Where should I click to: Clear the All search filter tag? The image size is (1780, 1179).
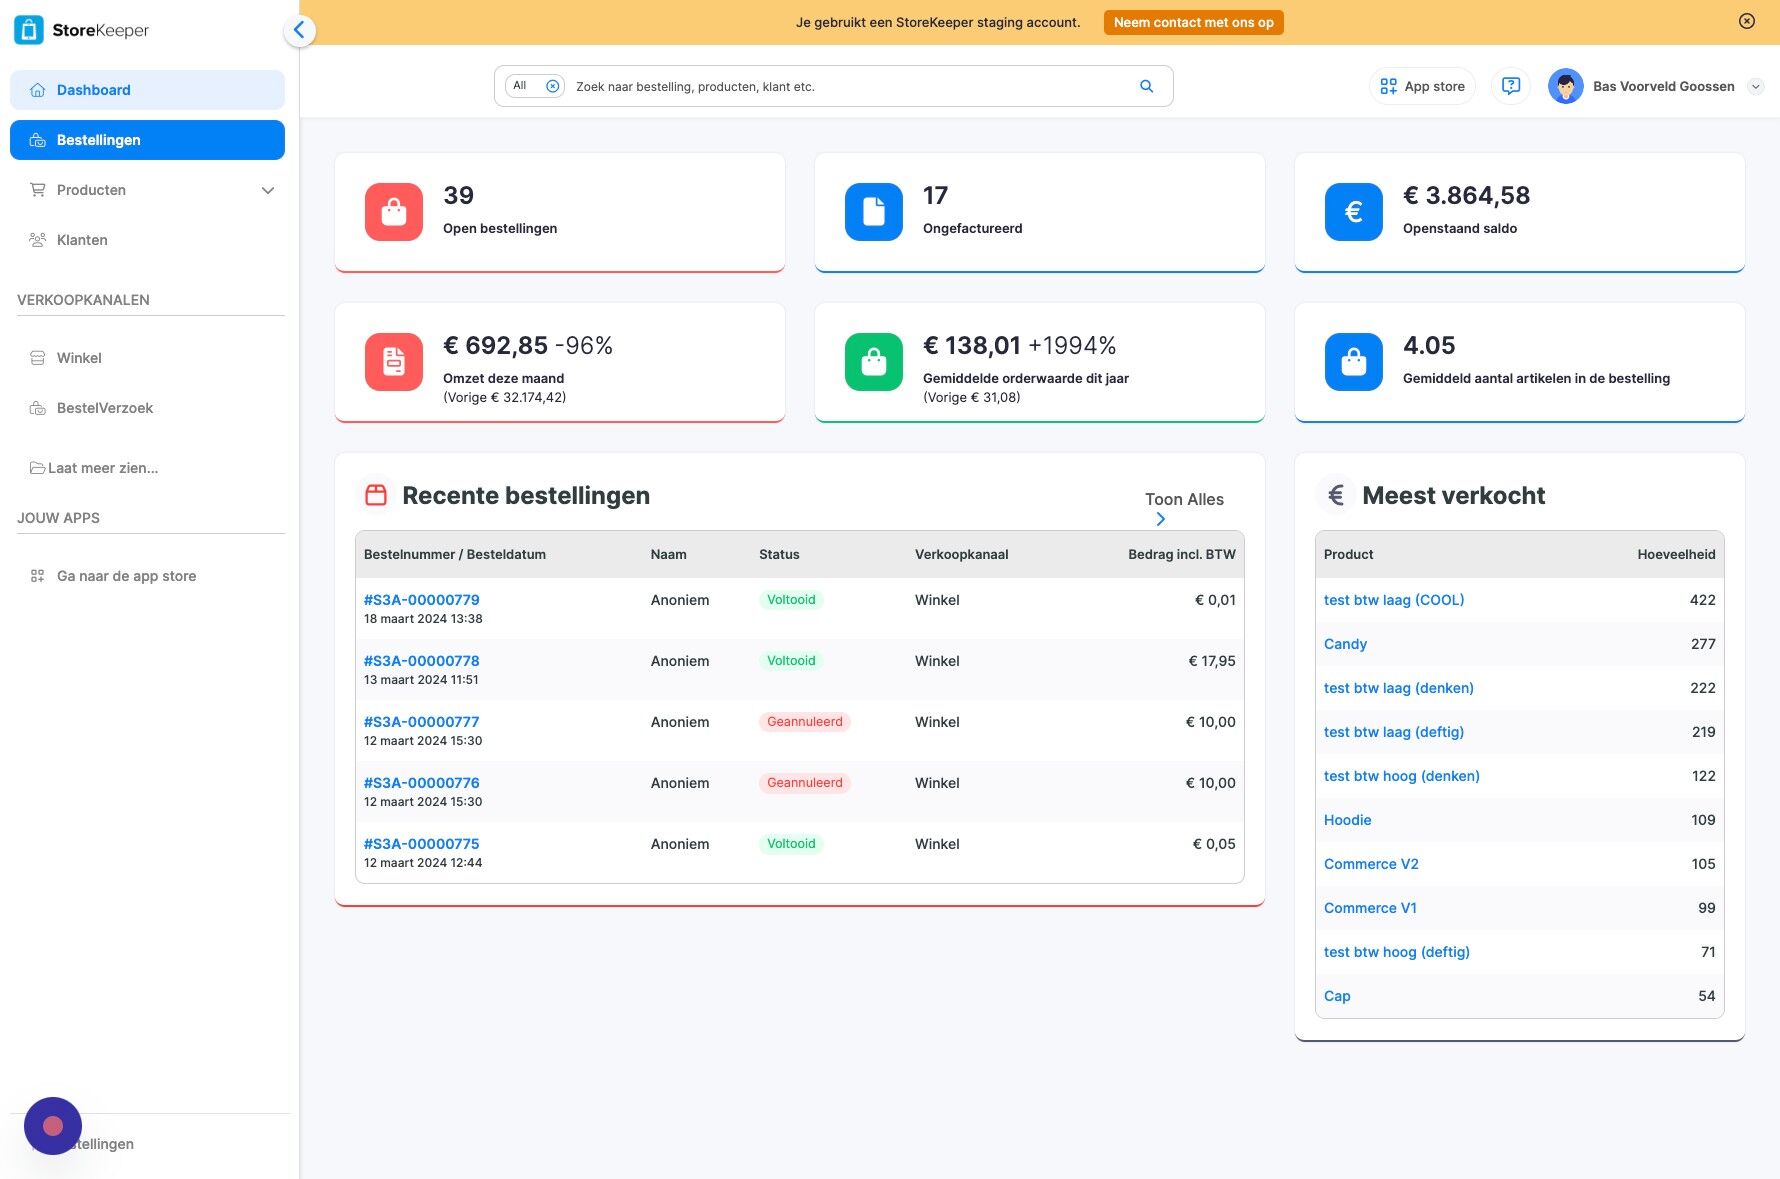pos(552,86)
